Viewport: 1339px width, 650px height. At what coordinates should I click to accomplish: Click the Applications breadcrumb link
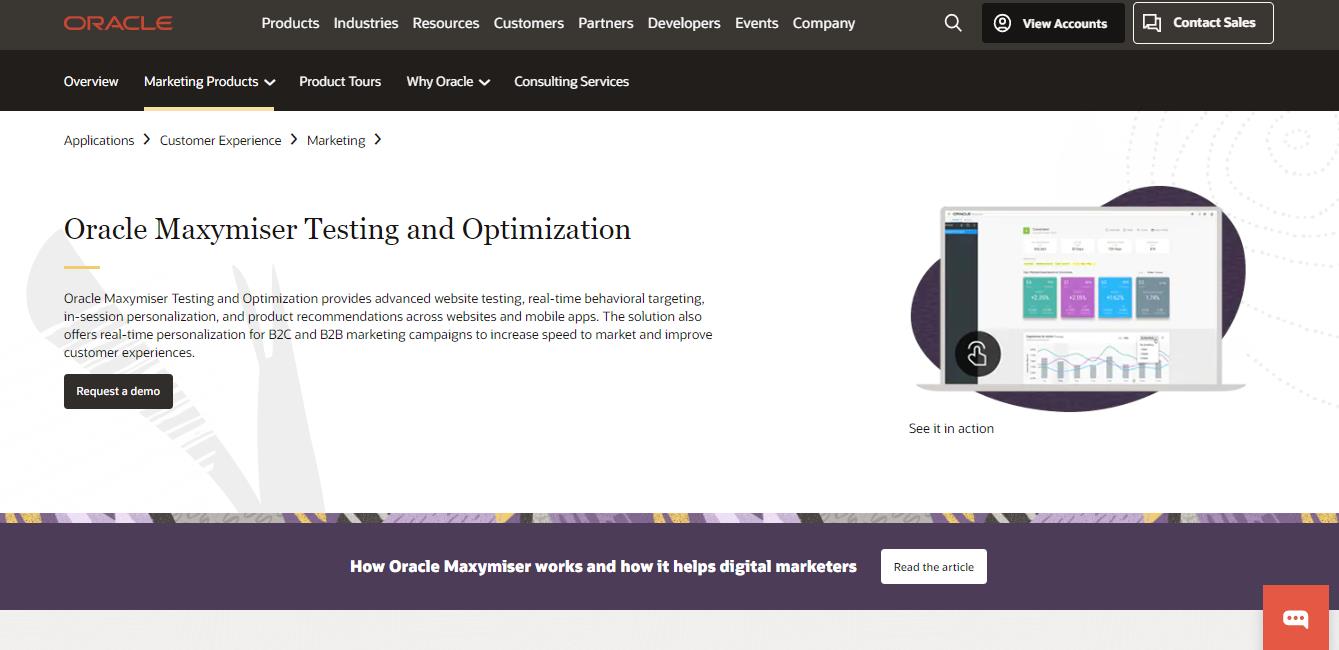pos(99,141)
